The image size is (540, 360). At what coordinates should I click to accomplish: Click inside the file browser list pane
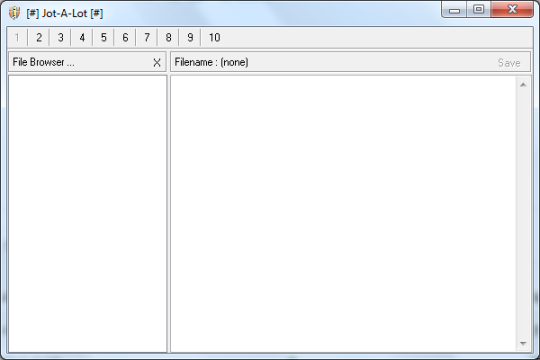tap(87, 214)
